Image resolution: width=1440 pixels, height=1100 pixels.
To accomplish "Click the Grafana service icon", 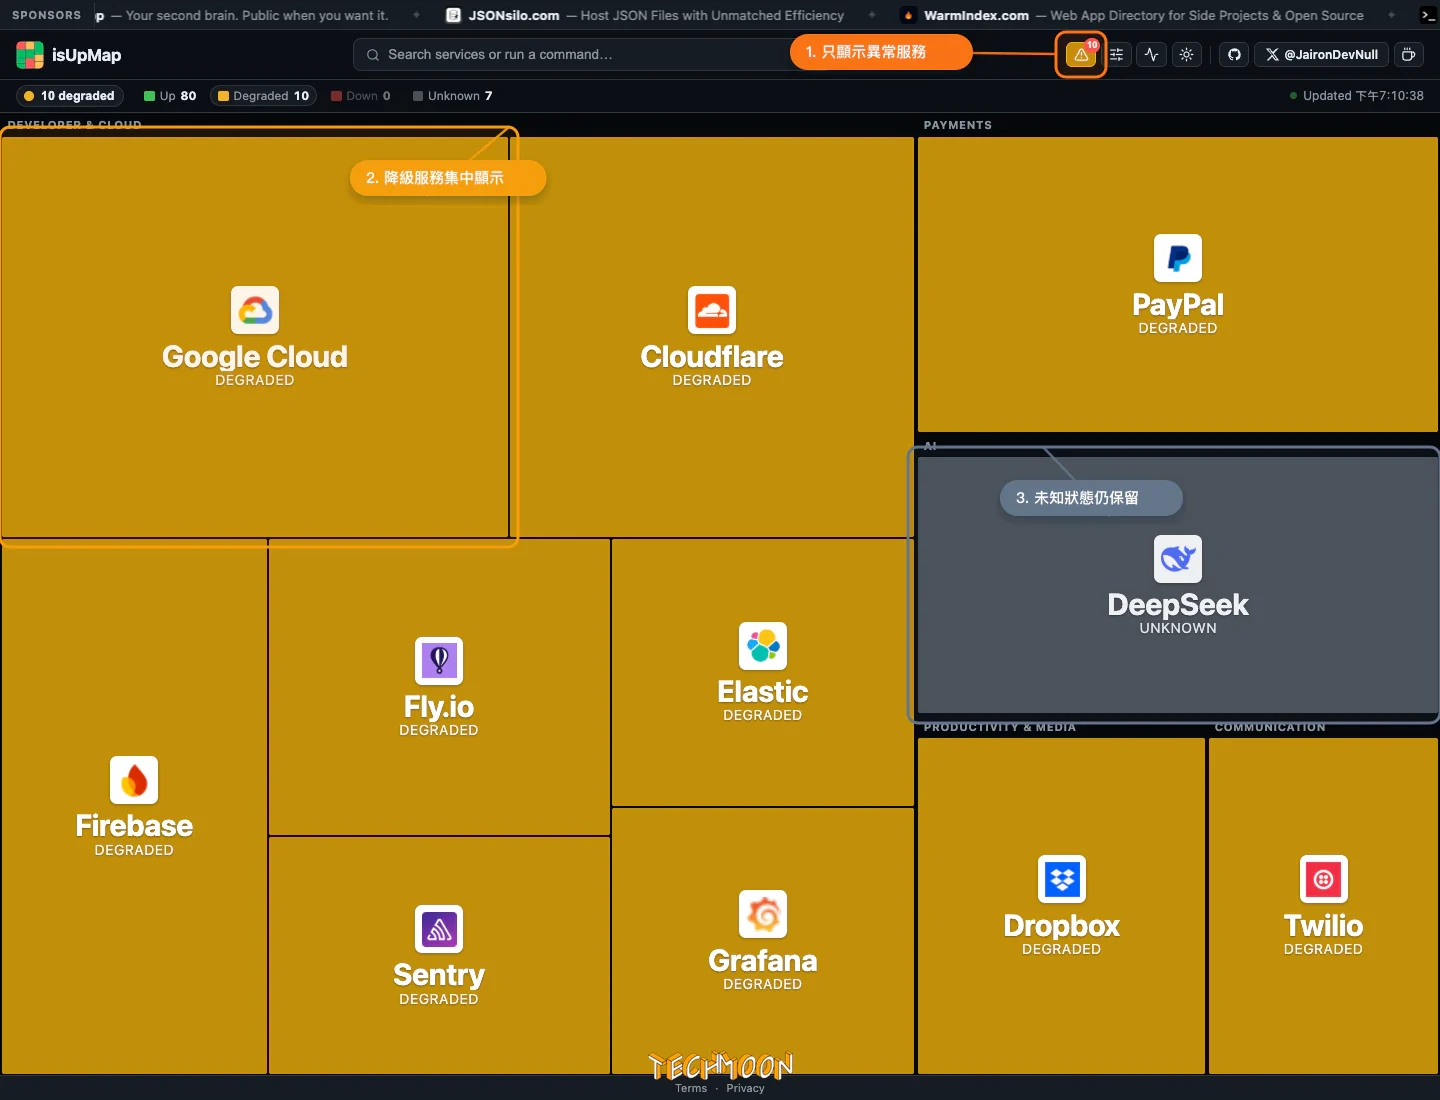I will [763, 914].
